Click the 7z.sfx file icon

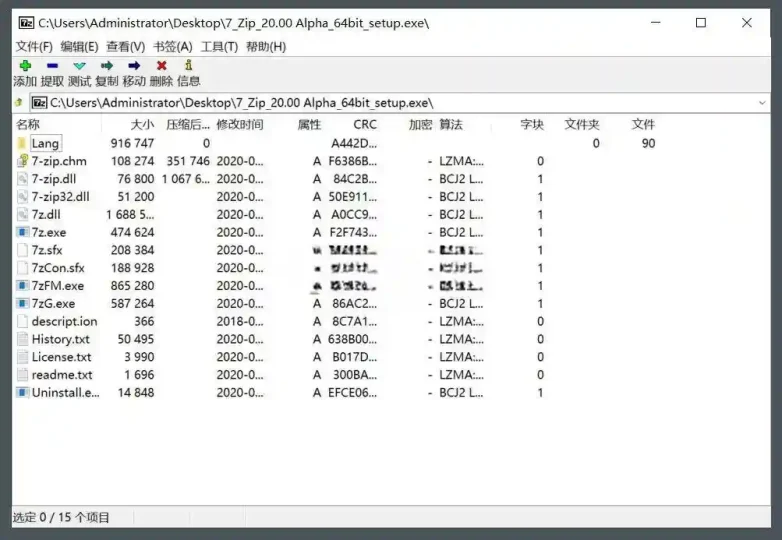tap(22, 250)
